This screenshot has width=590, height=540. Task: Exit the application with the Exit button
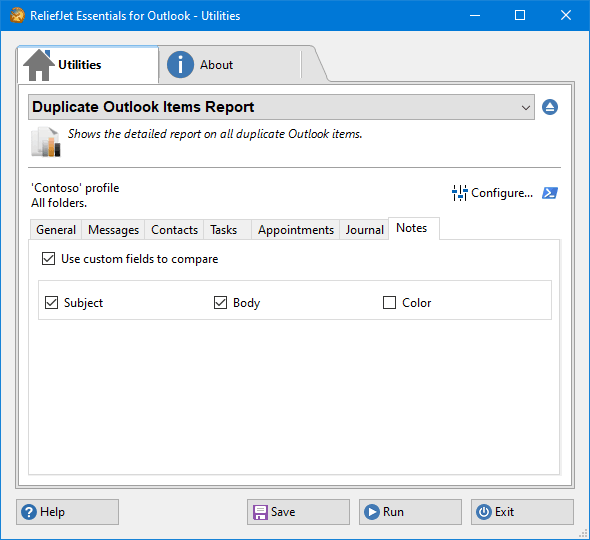[522, 512]
